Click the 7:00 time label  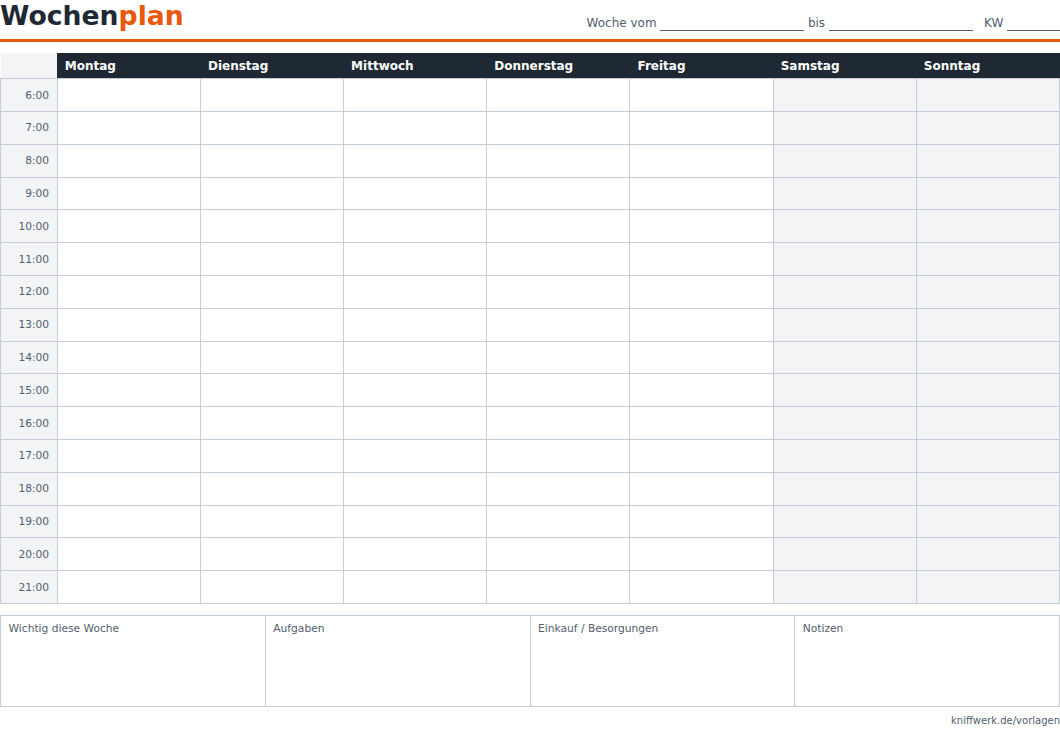point(37,127)
